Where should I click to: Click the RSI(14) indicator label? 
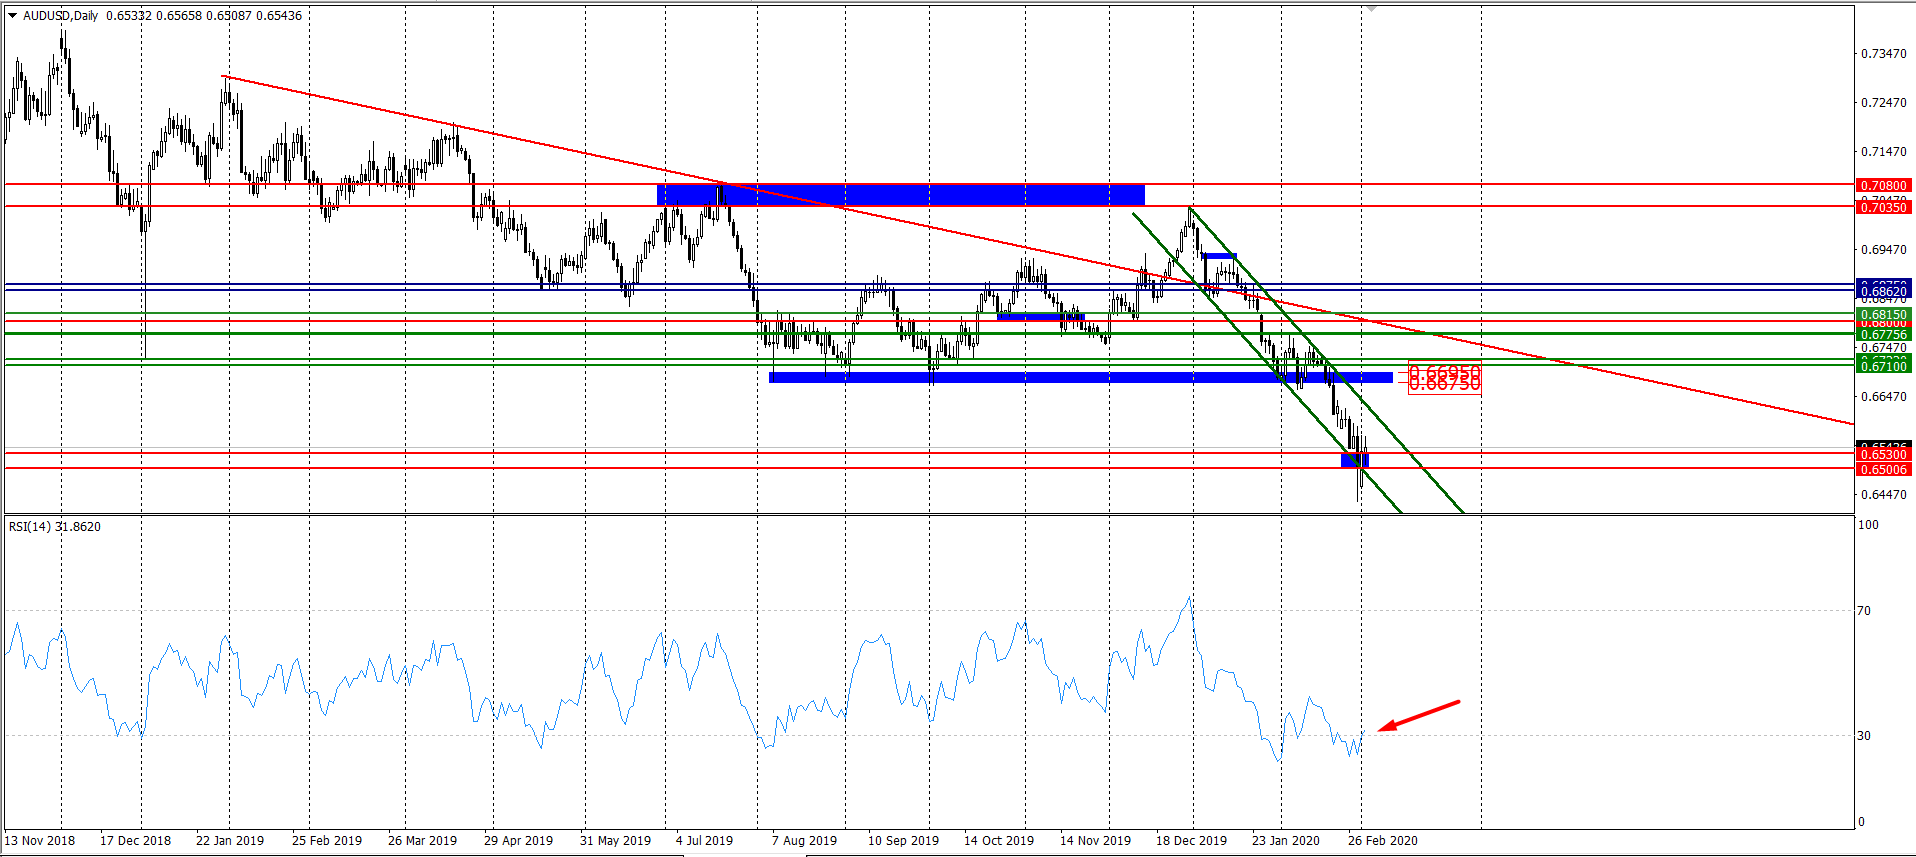click(30, 527)
